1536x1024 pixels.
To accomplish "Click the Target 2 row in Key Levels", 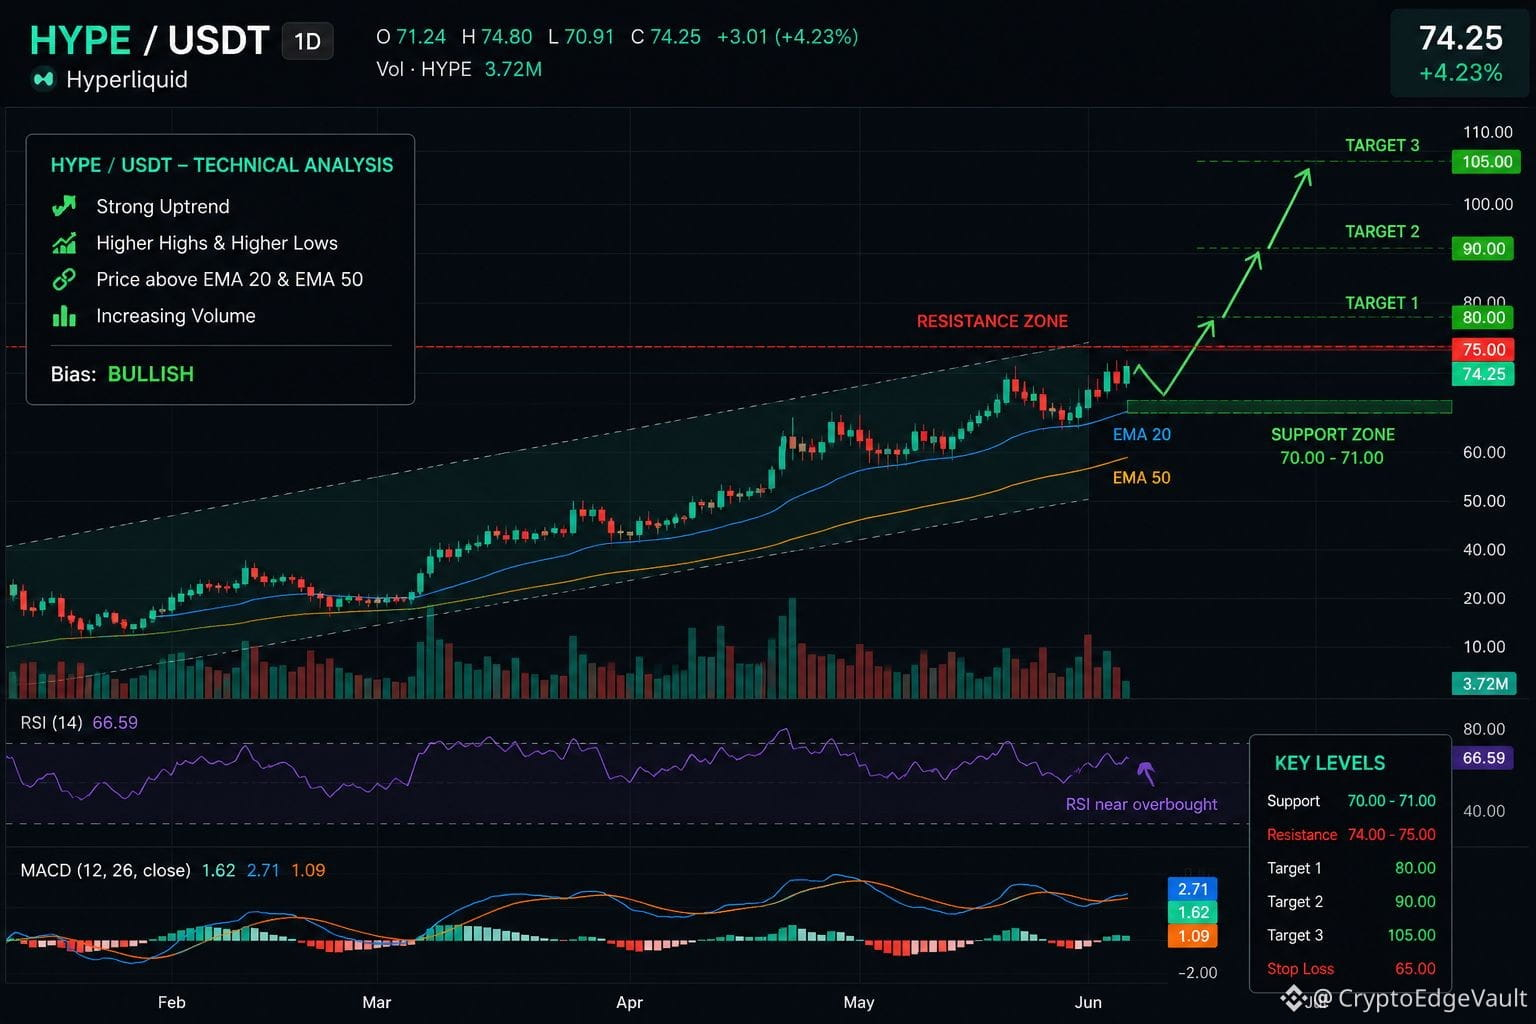I will pos(1351,902).
